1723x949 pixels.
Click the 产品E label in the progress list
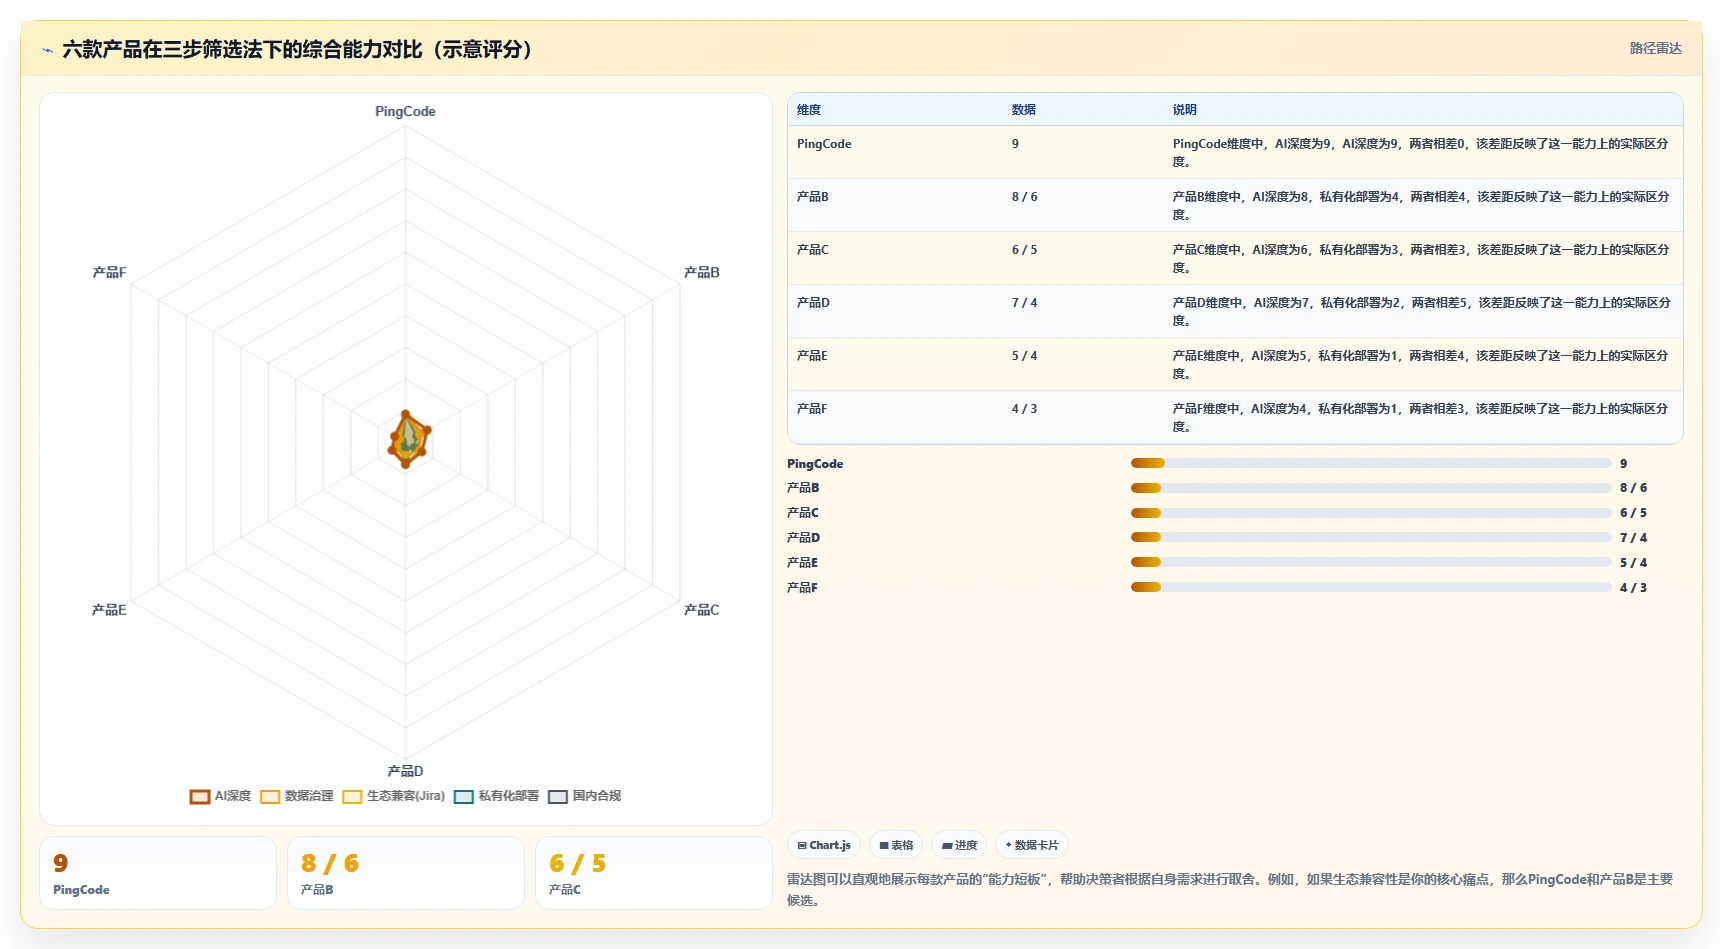click(x=802, y=563)
